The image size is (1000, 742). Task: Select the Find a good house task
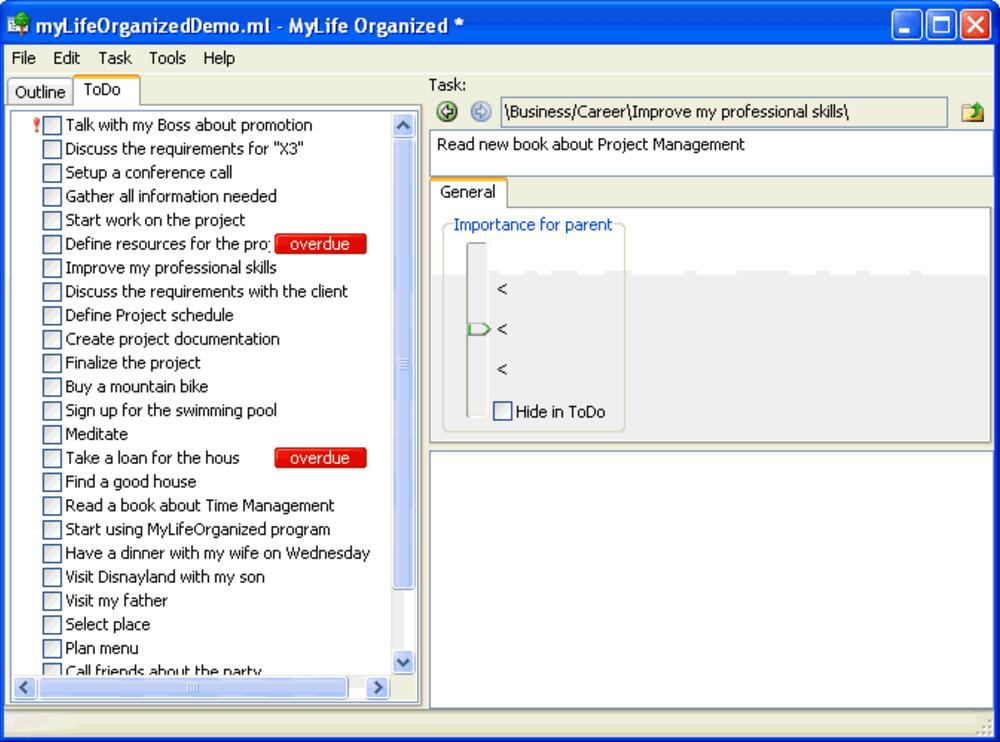130,482
